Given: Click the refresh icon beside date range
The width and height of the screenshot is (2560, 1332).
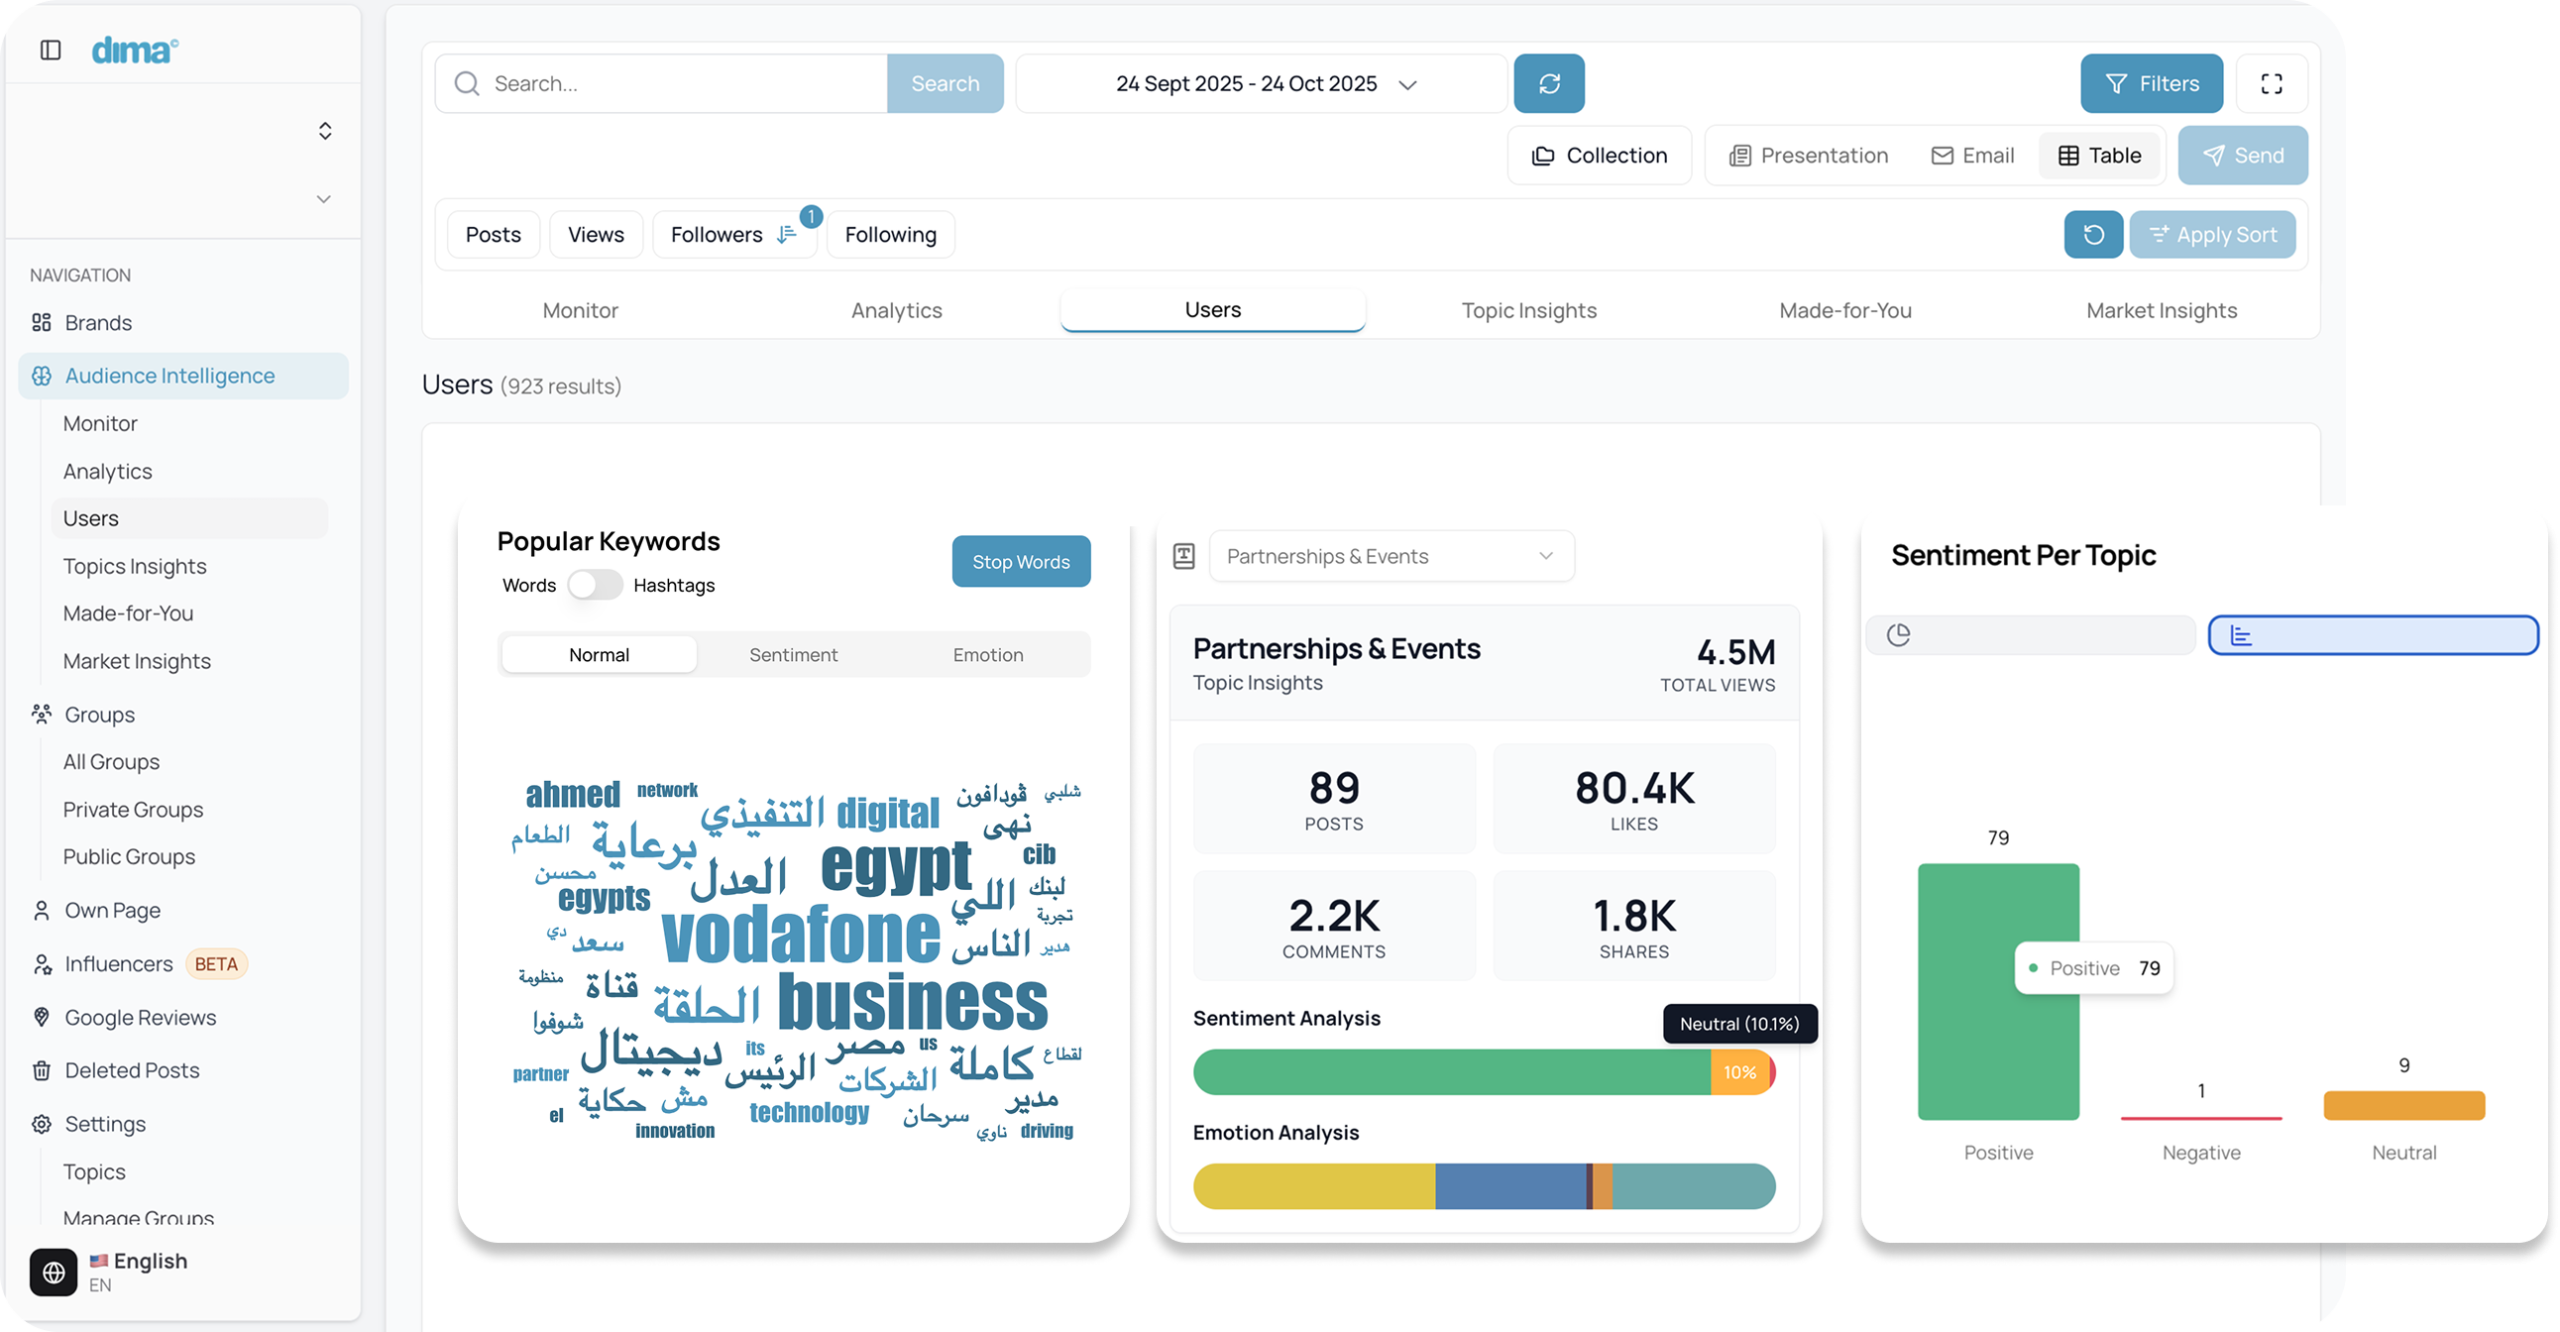Looking at the screenshot, I should click(1548, 84).
